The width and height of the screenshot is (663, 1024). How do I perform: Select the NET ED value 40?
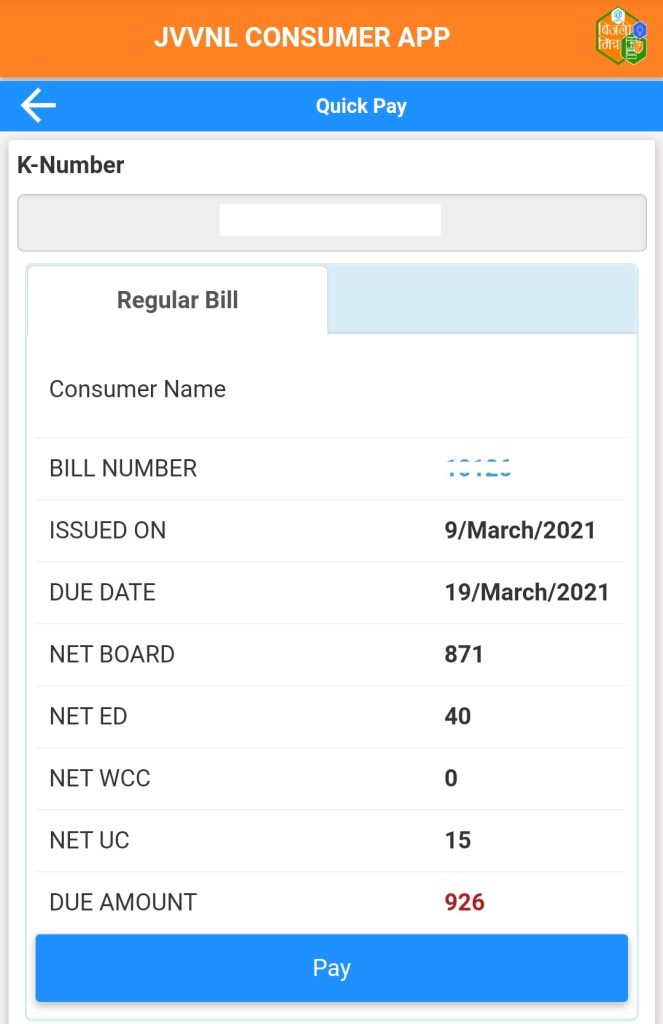(x=458, y=716)
